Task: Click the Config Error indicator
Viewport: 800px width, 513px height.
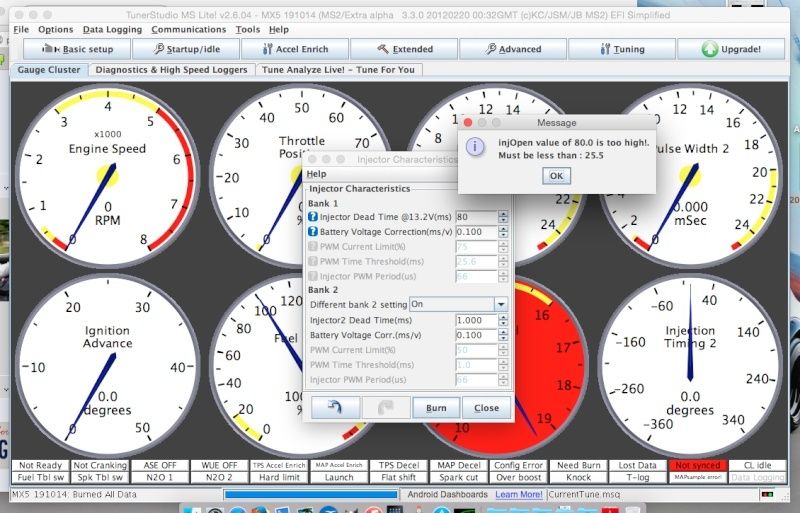Action: coord(518,465)
